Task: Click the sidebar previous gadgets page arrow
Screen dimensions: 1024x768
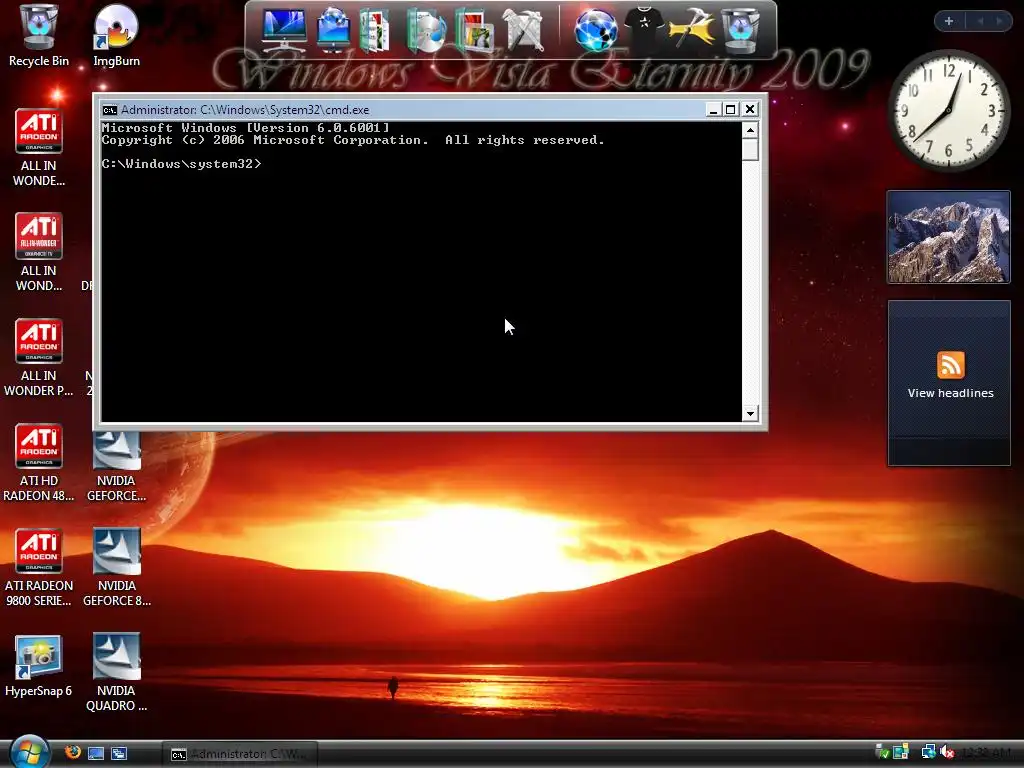Action: [x=980, y=21]
